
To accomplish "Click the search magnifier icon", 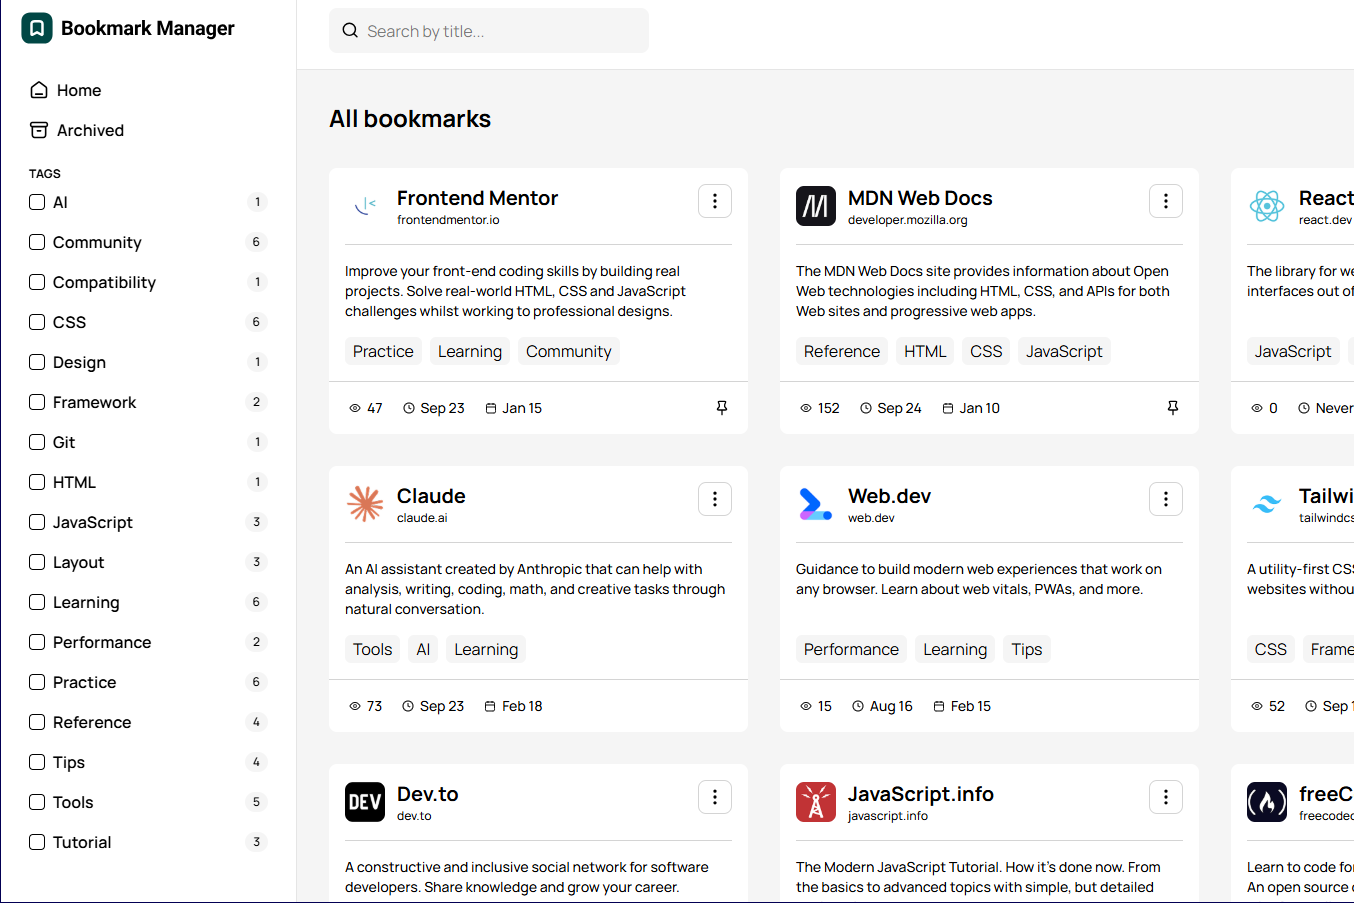I will click(350, 31).
